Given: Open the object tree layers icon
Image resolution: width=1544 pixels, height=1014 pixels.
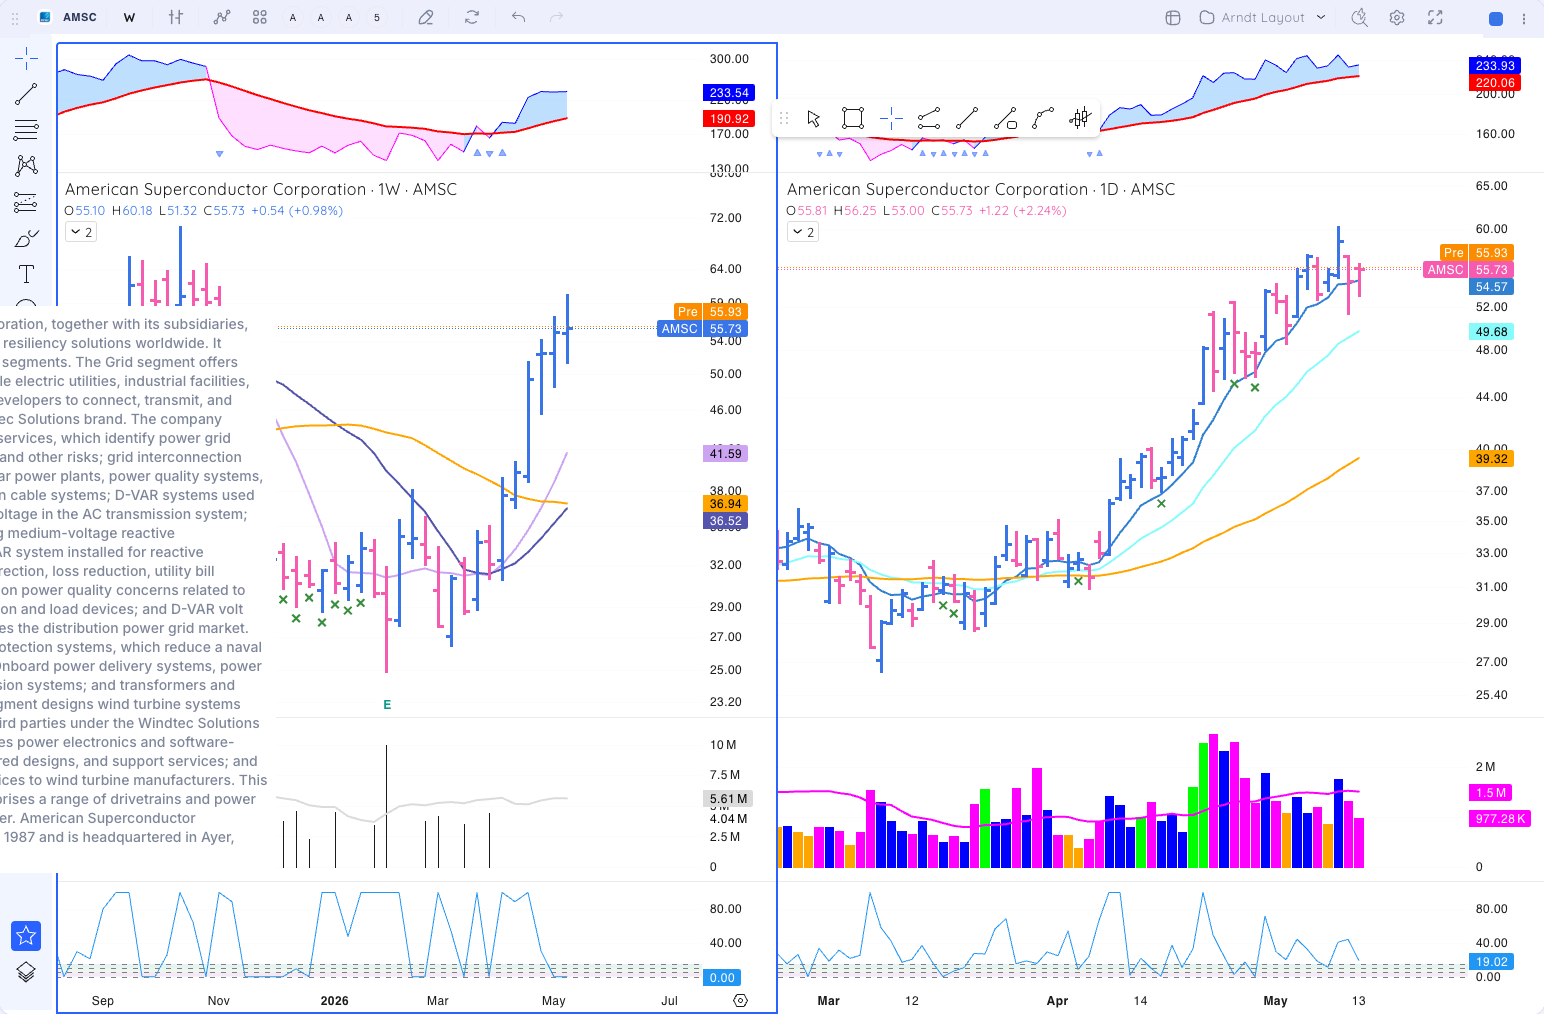Looking at the screenshot, I should tap(26, 972).
